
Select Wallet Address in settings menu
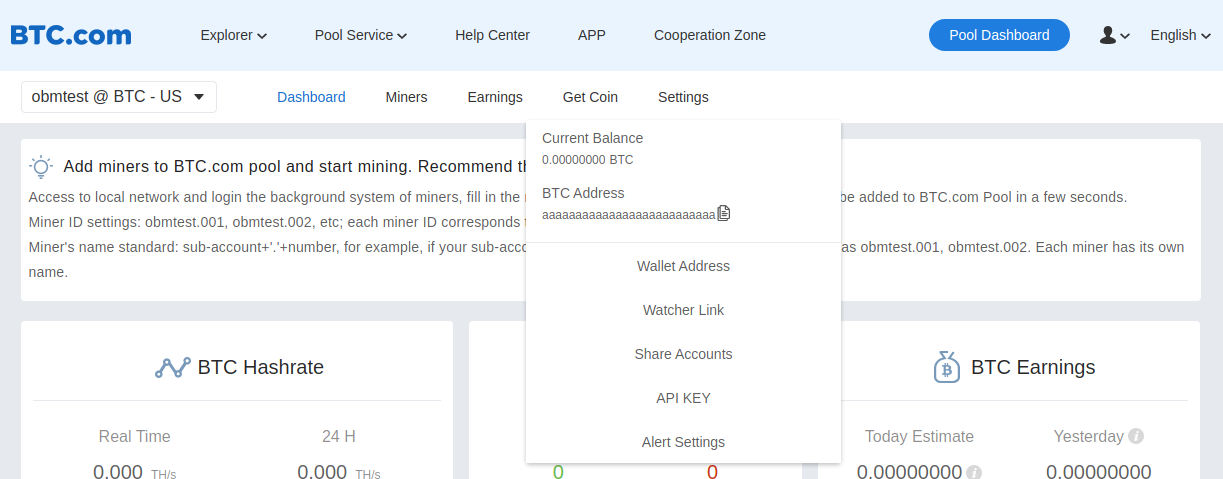[683, 266]
